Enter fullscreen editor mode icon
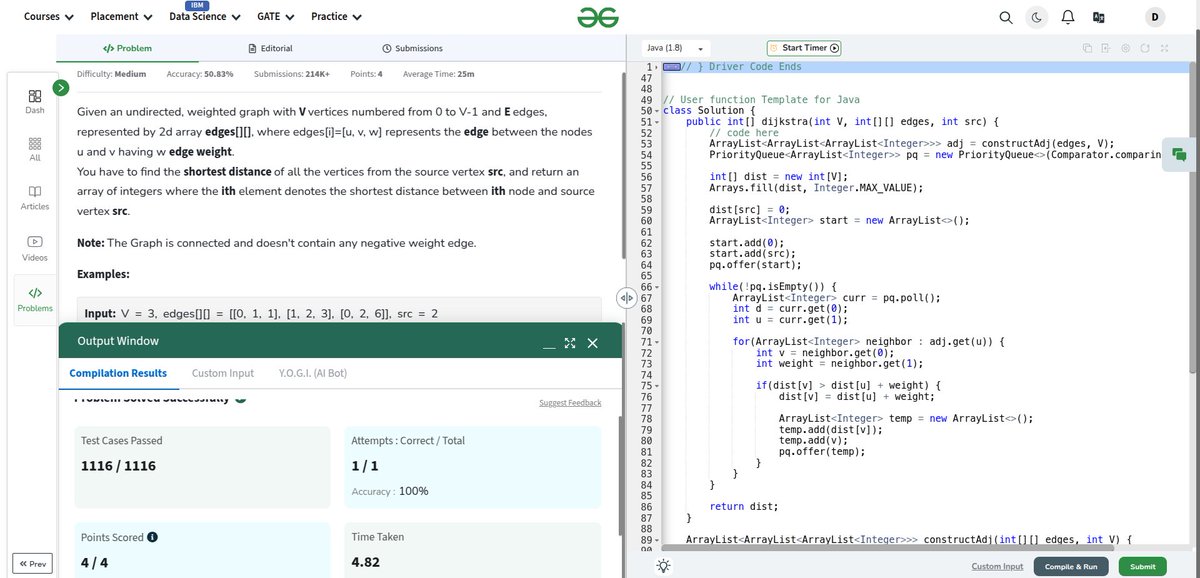Viewport: 1200px width, 578px height. click(x=1163, y=48)
